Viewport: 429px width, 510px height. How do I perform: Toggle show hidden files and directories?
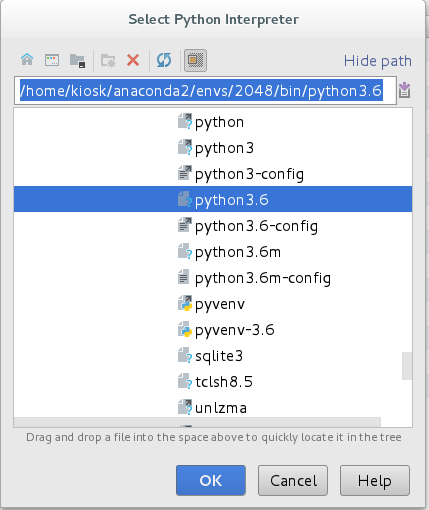tap(196, 60)
